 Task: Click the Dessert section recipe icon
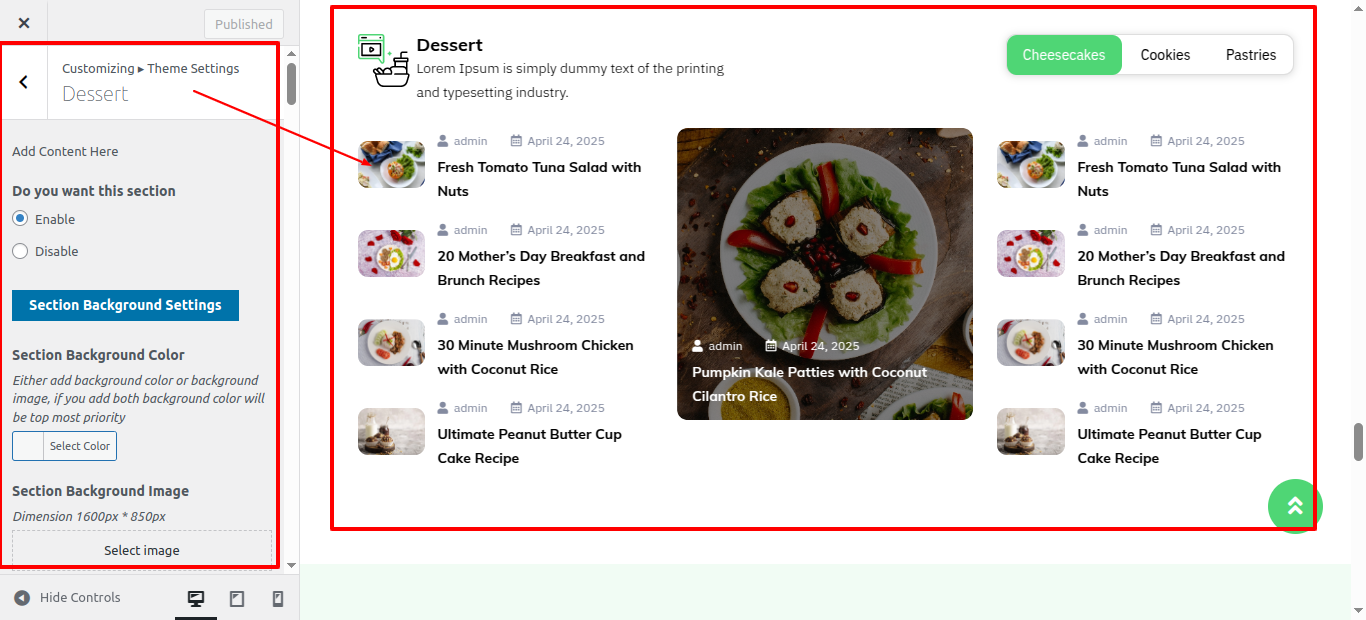(x=384, y=61)
